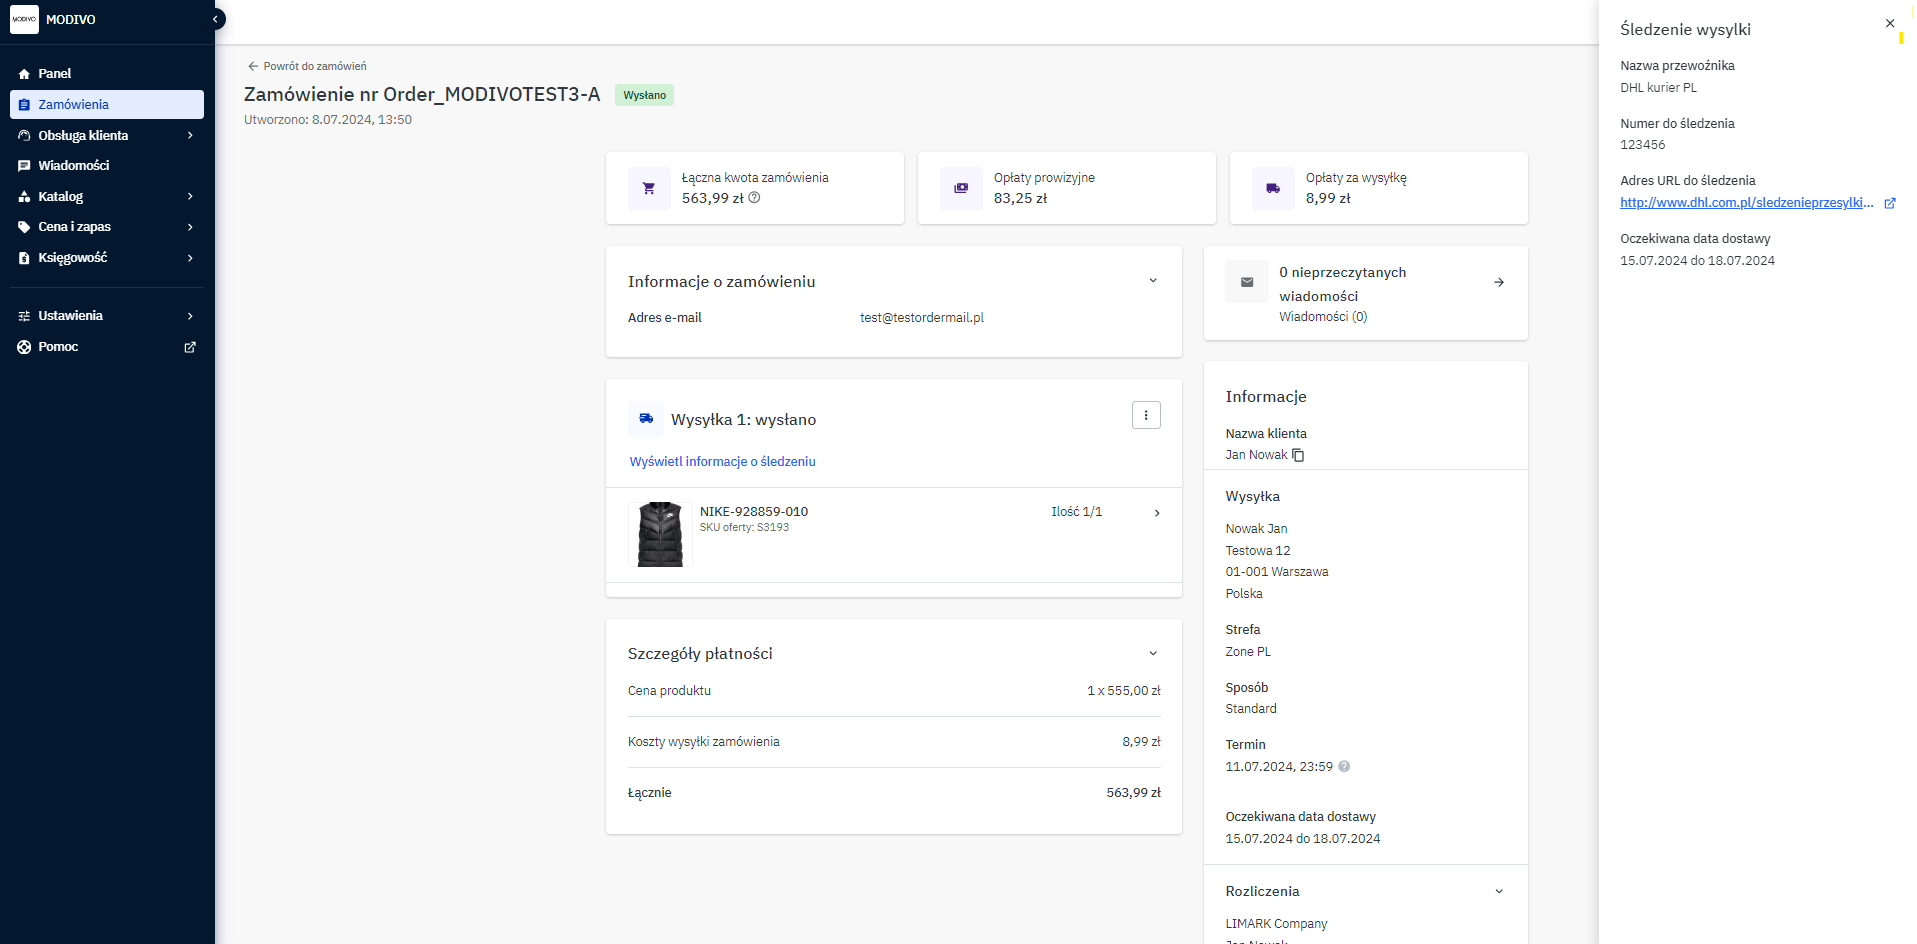Click product name NIKE-928859-010
Image resolution: width=1917 pixels, height=944 pixels.
coord(754,512)
